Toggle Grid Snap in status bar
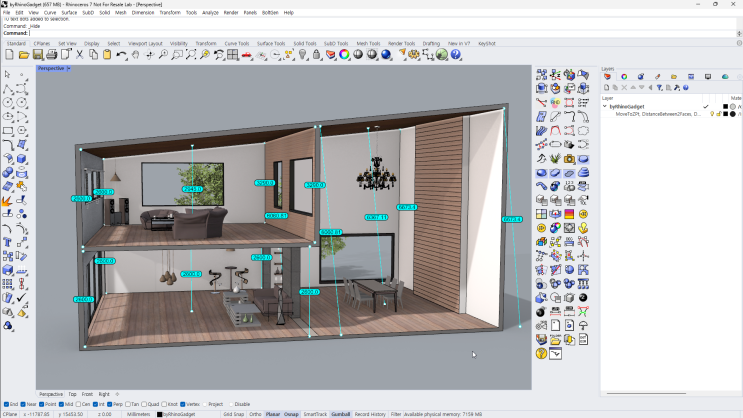This screenshot has width=743, height=418. click(x=234, y=414)
